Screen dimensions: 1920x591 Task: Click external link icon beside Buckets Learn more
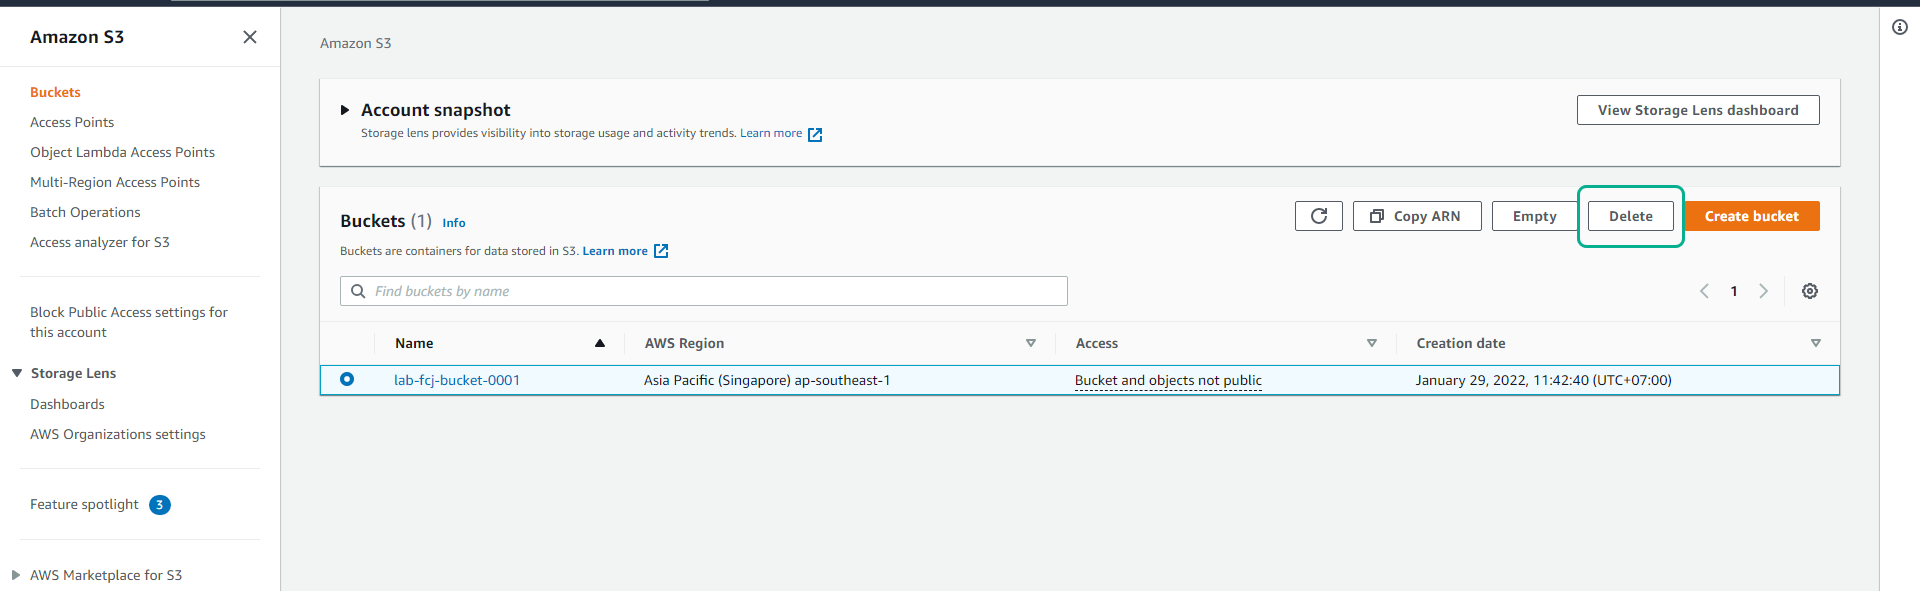pos(661,251)
